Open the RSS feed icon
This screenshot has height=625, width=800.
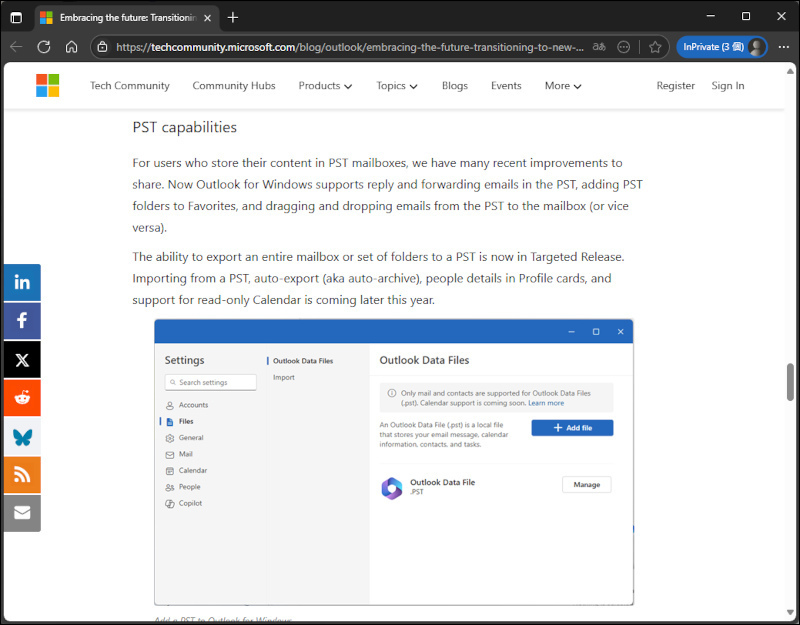[x=22, y=475]
